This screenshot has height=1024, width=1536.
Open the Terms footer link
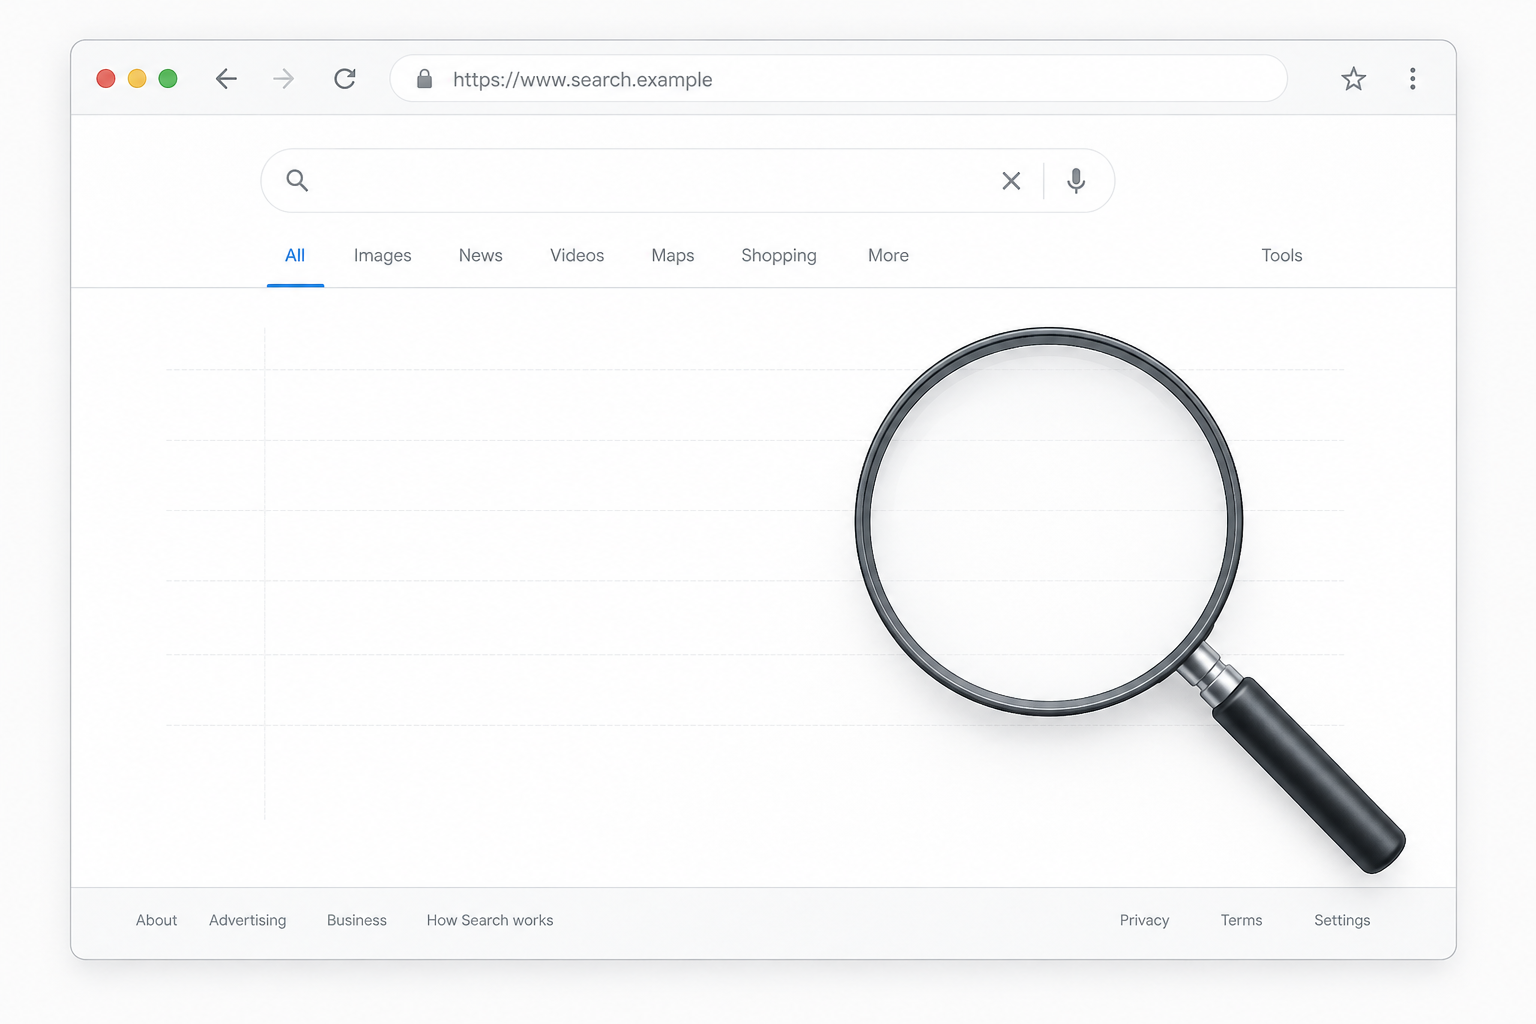pyautogui.click(x=1241, y=920)
